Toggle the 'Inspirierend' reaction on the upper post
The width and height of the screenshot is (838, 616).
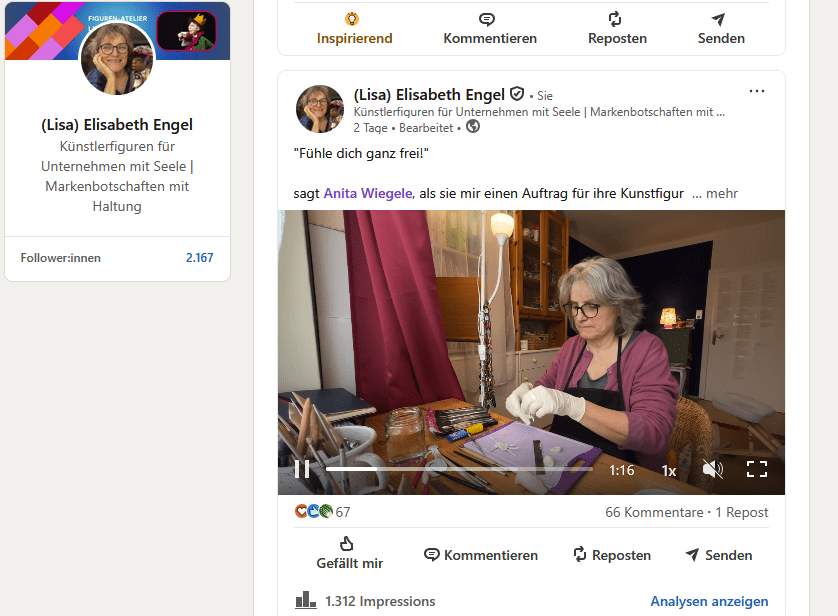(354, 29)
